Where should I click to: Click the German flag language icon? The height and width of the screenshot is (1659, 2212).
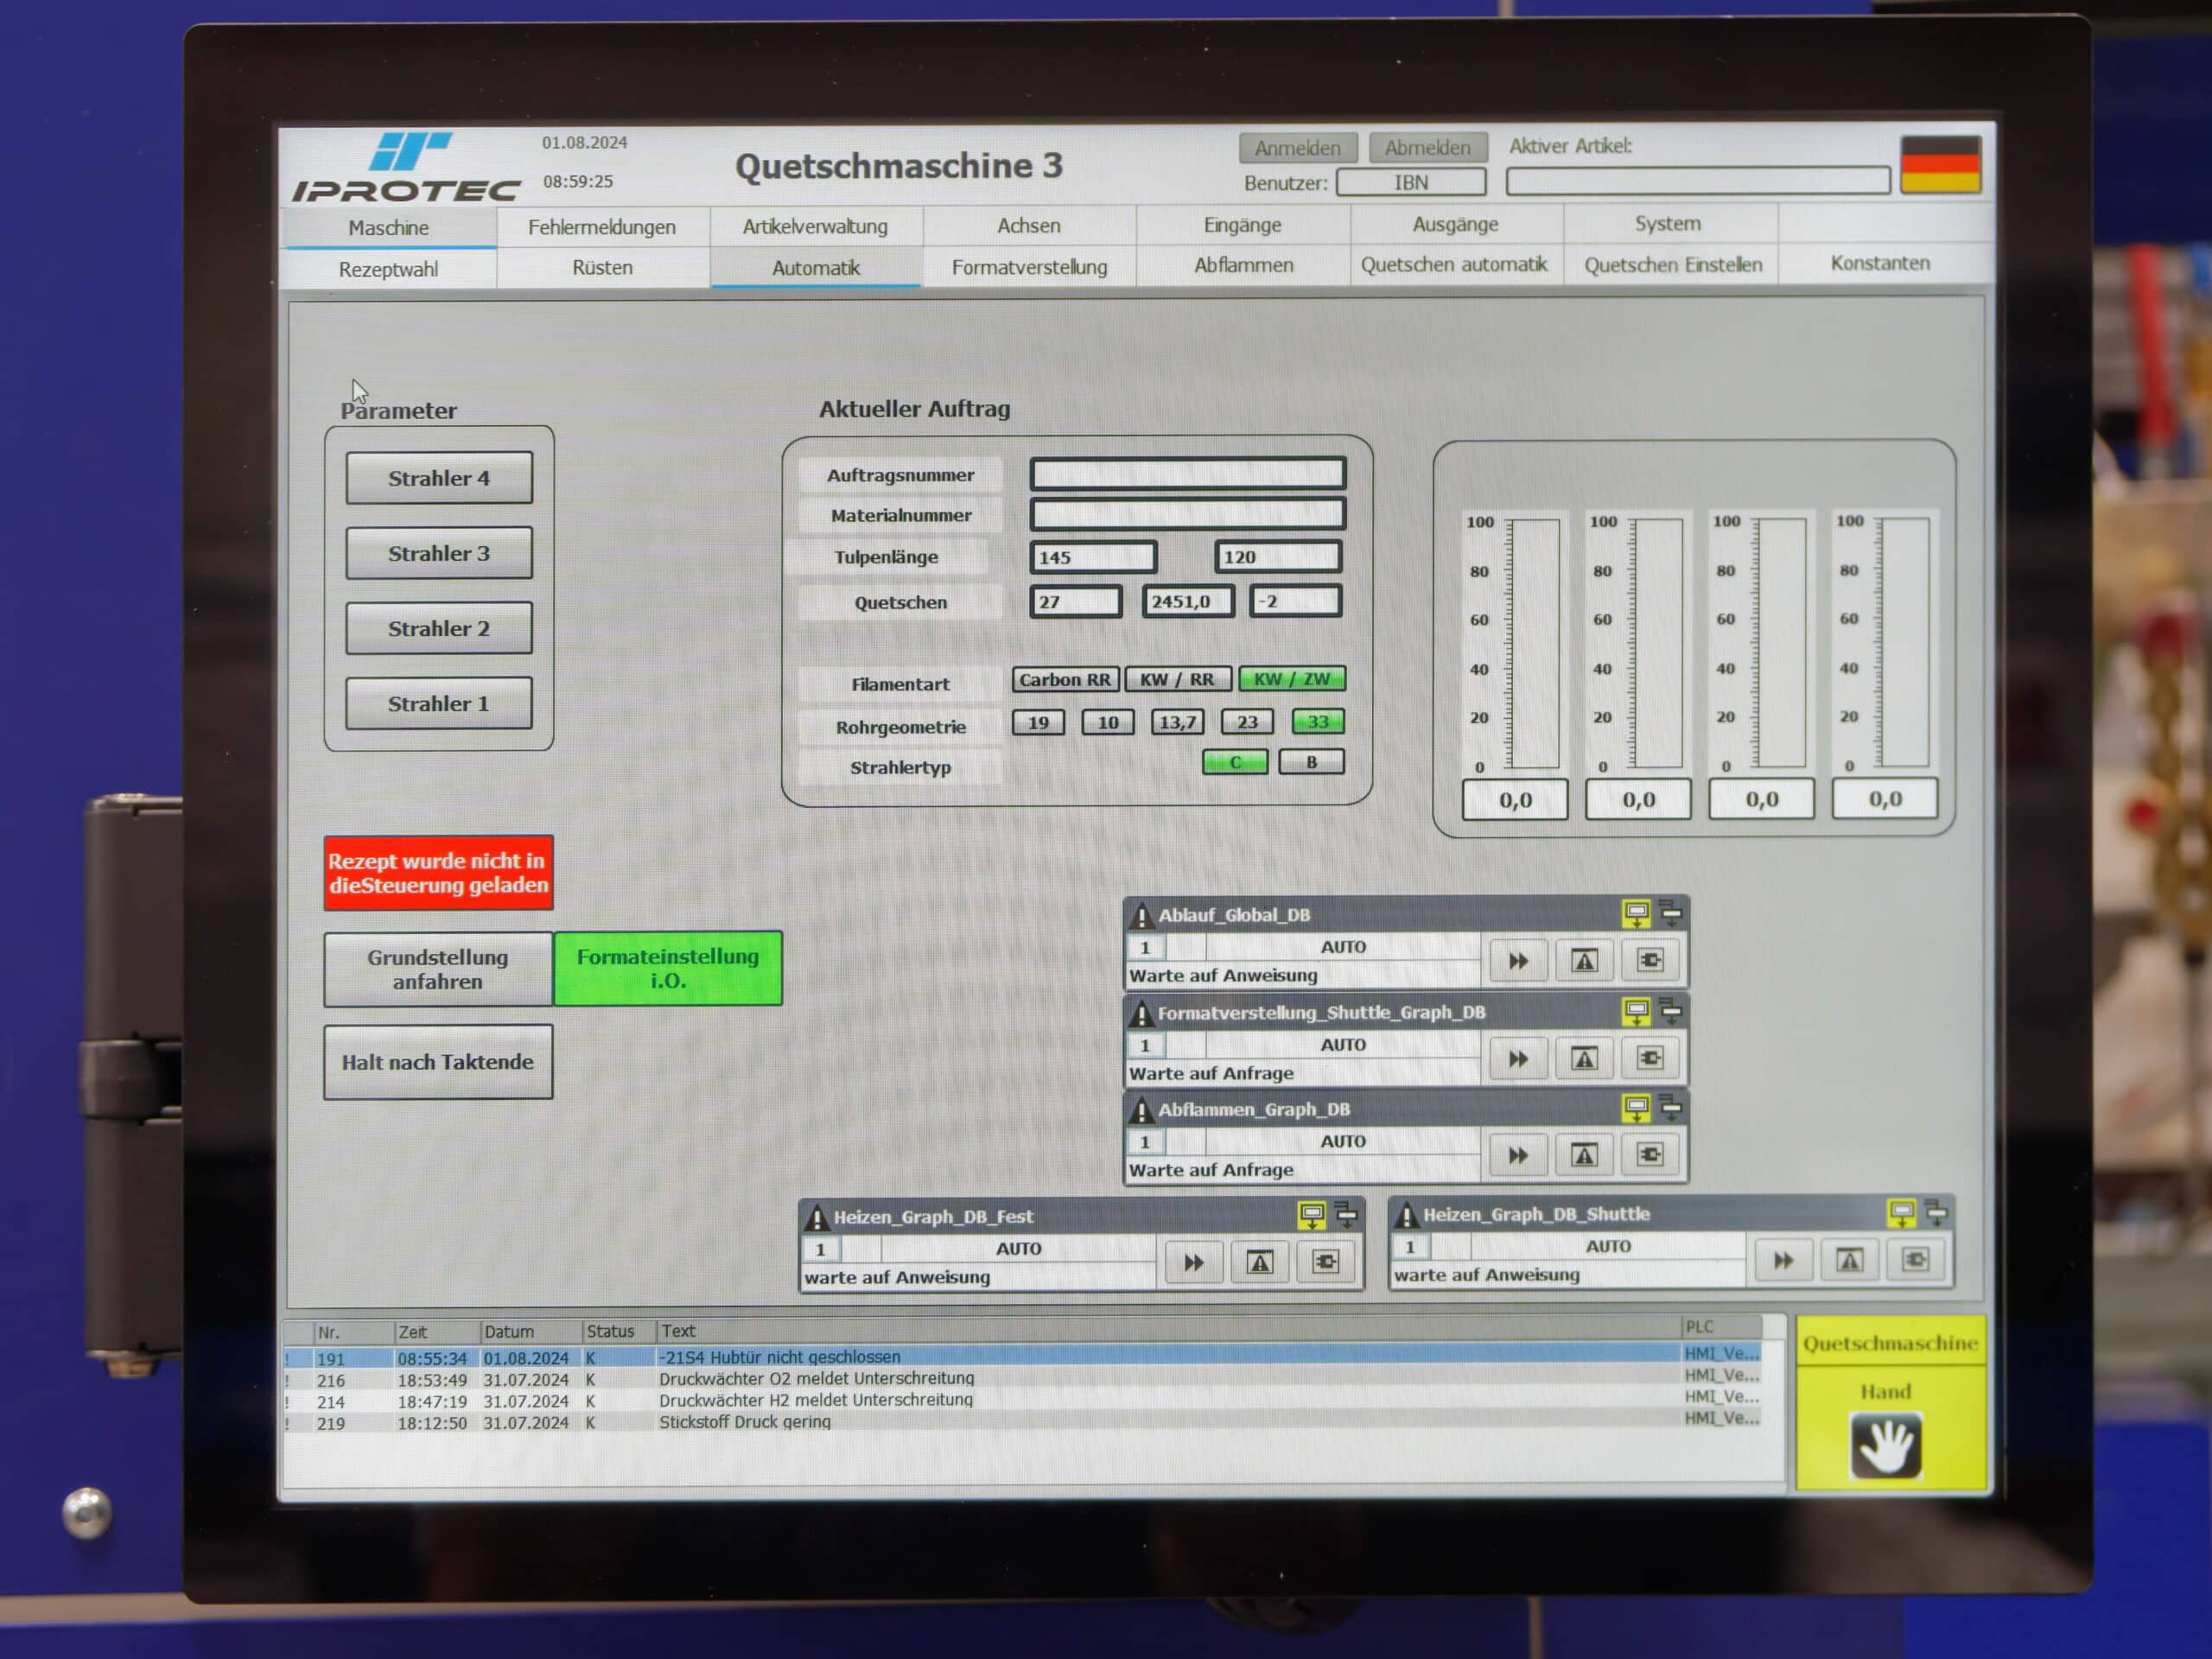pos(1940,164)
